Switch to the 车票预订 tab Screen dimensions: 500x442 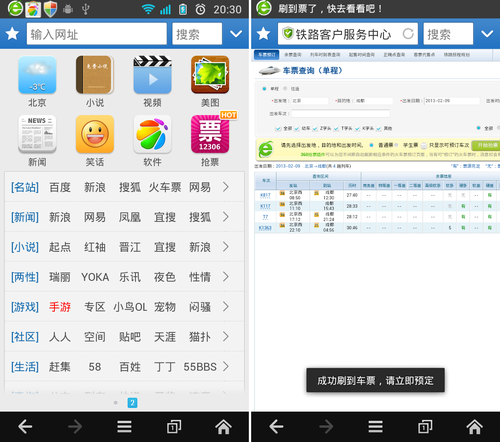pyautogui.click(x=267, y=55)
